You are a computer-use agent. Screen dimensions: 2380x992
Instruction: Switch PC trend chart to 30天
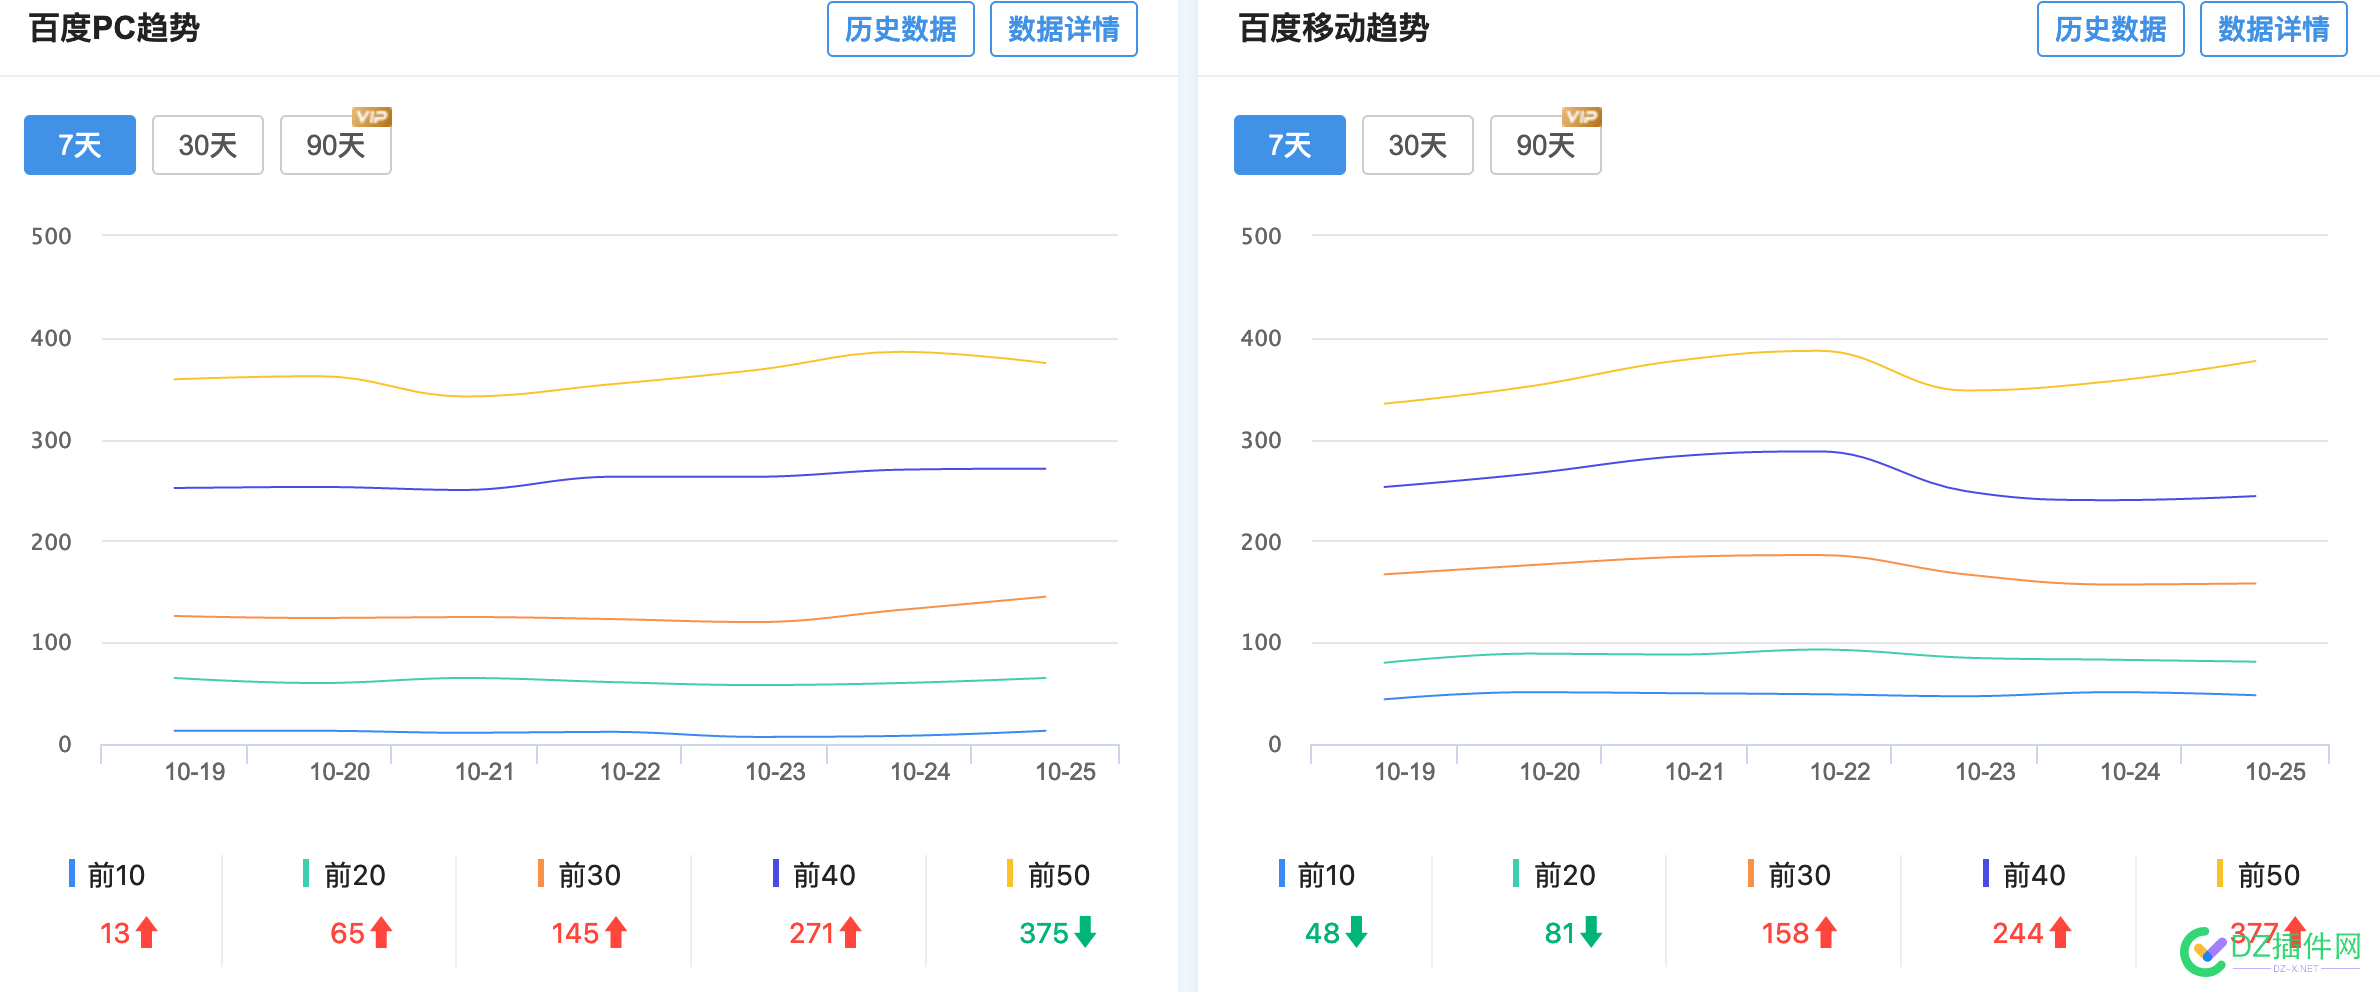pyautogui.click(x=208, y=145)
